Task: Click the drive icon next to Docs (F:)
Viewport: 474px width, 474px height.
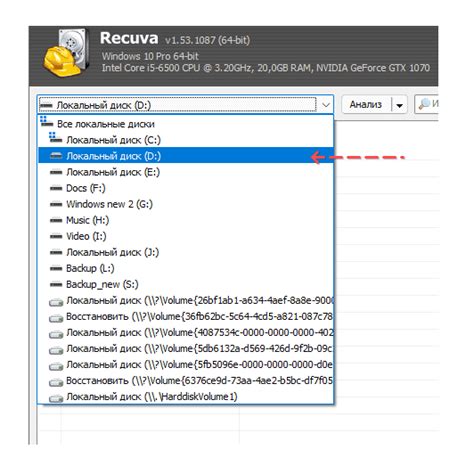Action: point(56,188)
